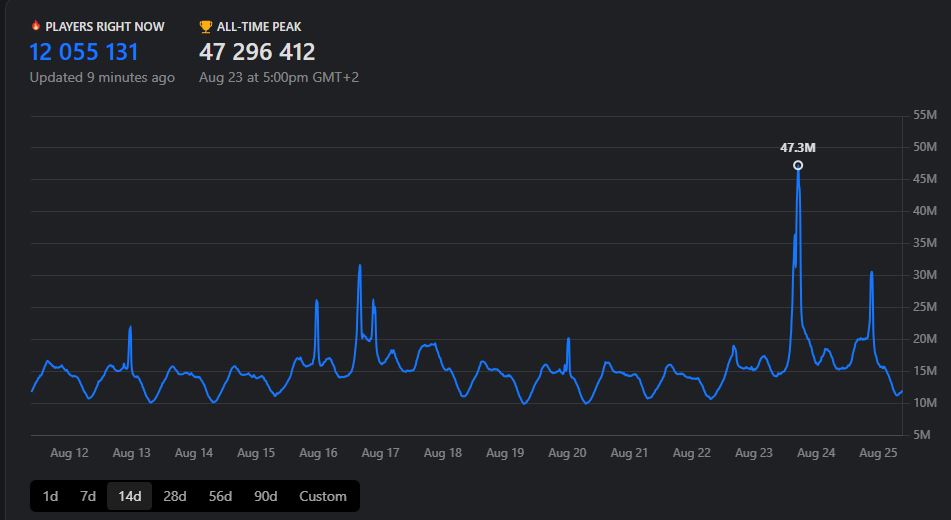Click the 47 296 412 all-time peak value
Viewport: 951px width, 520px height.
click(257, 52)
